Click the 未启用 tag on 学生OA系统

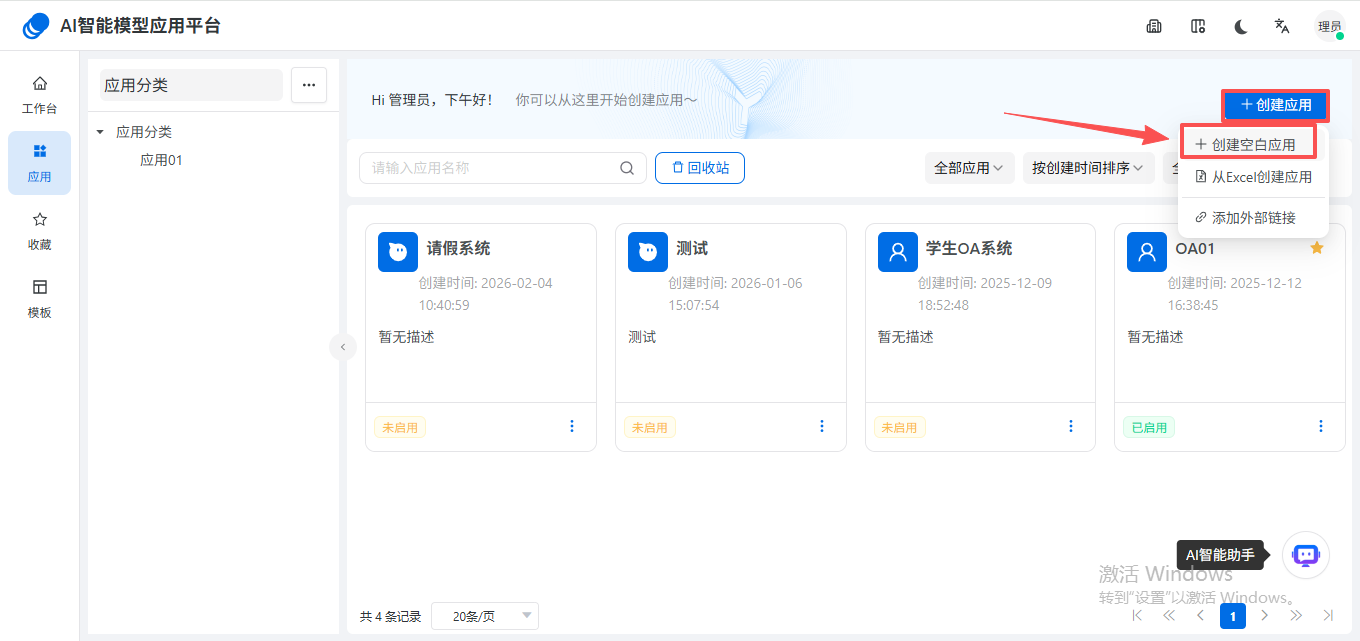[x=900, y=427]
